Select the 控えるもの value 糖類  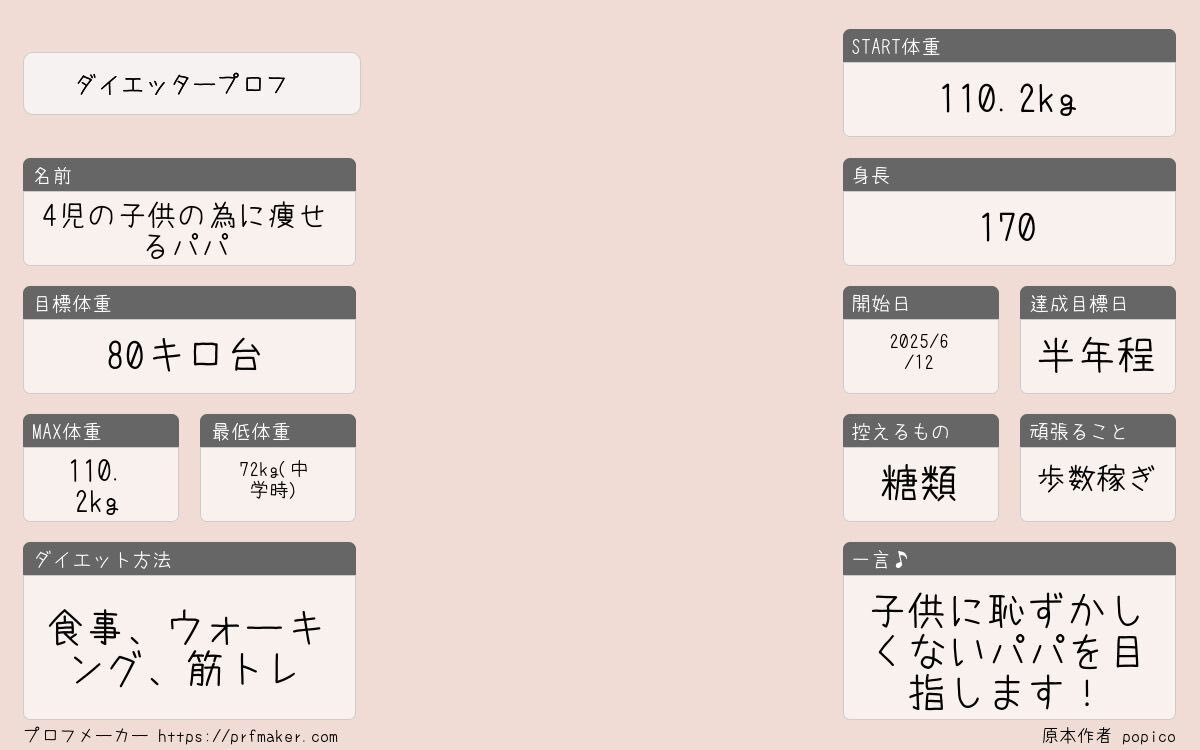(921, 485)
